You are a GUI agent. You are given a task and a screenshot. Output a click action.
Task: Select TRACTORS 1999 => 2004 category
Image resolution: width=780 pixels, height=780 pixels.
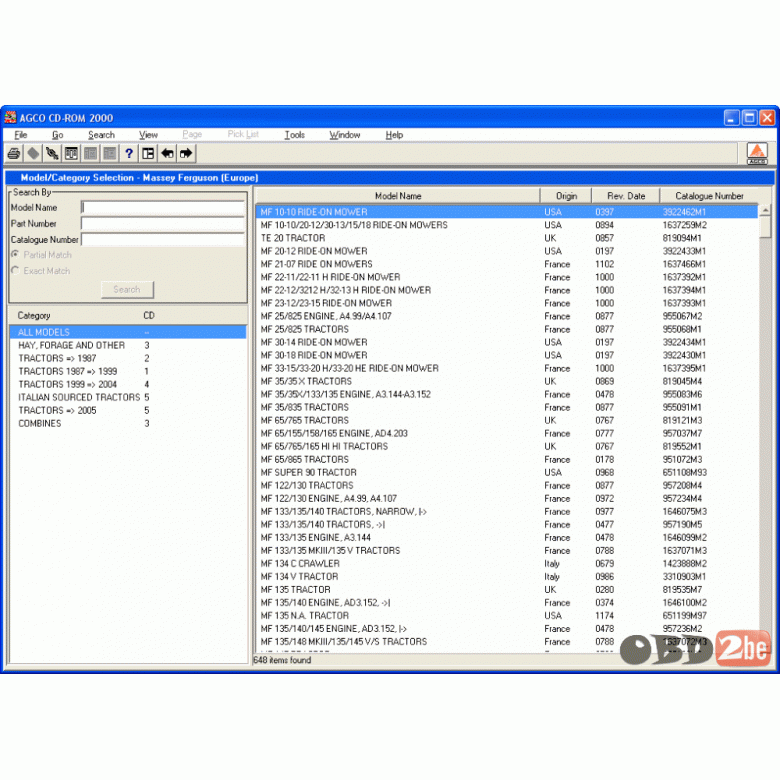[x=128, y=384]
